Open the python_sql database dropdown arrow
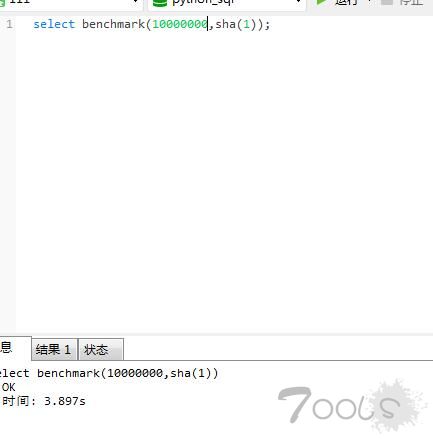 [x=299, y=2]
